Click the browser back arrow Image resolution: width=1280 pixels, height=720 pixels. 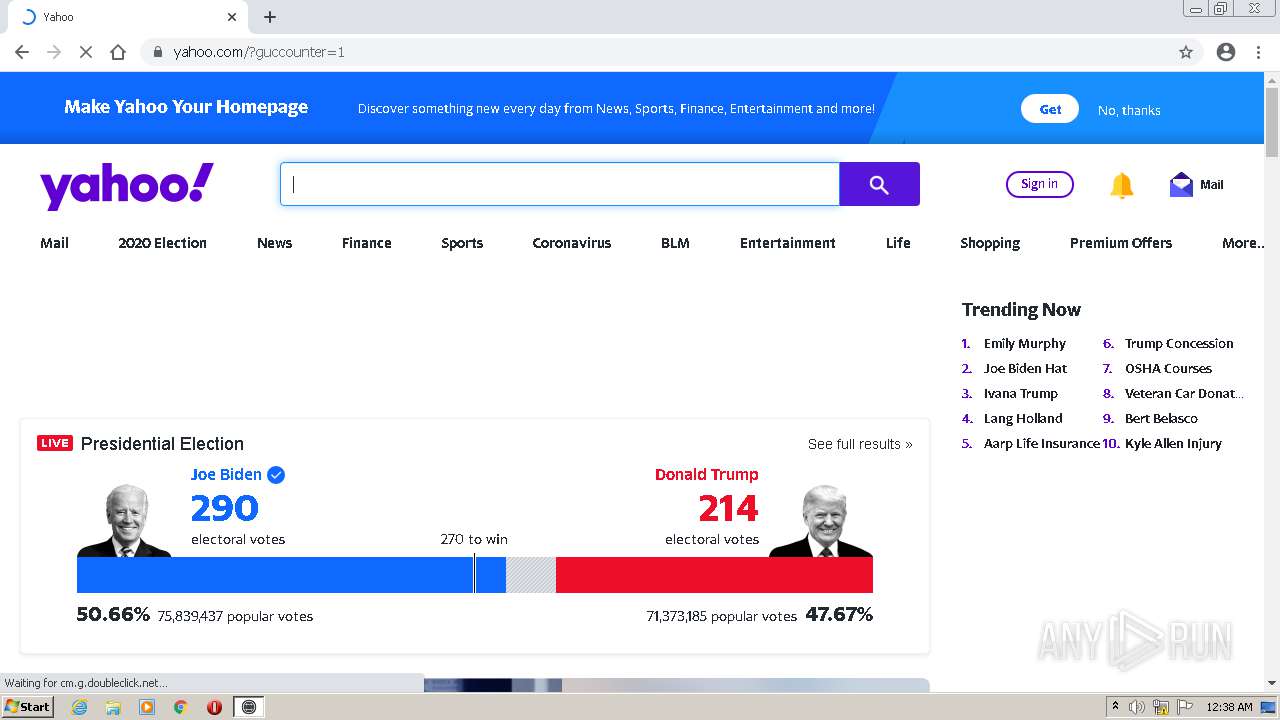(22, 52)
